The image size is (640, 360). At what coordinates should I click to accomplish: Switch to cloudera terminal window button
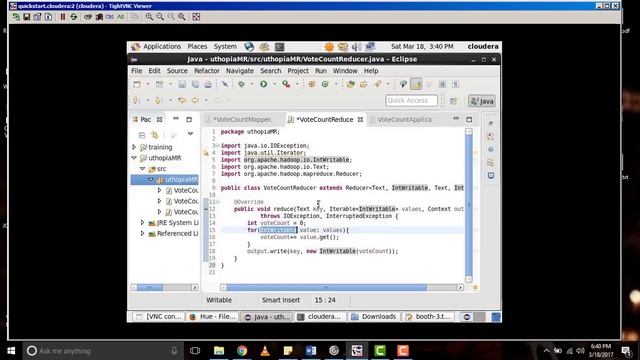click(320, 317)
